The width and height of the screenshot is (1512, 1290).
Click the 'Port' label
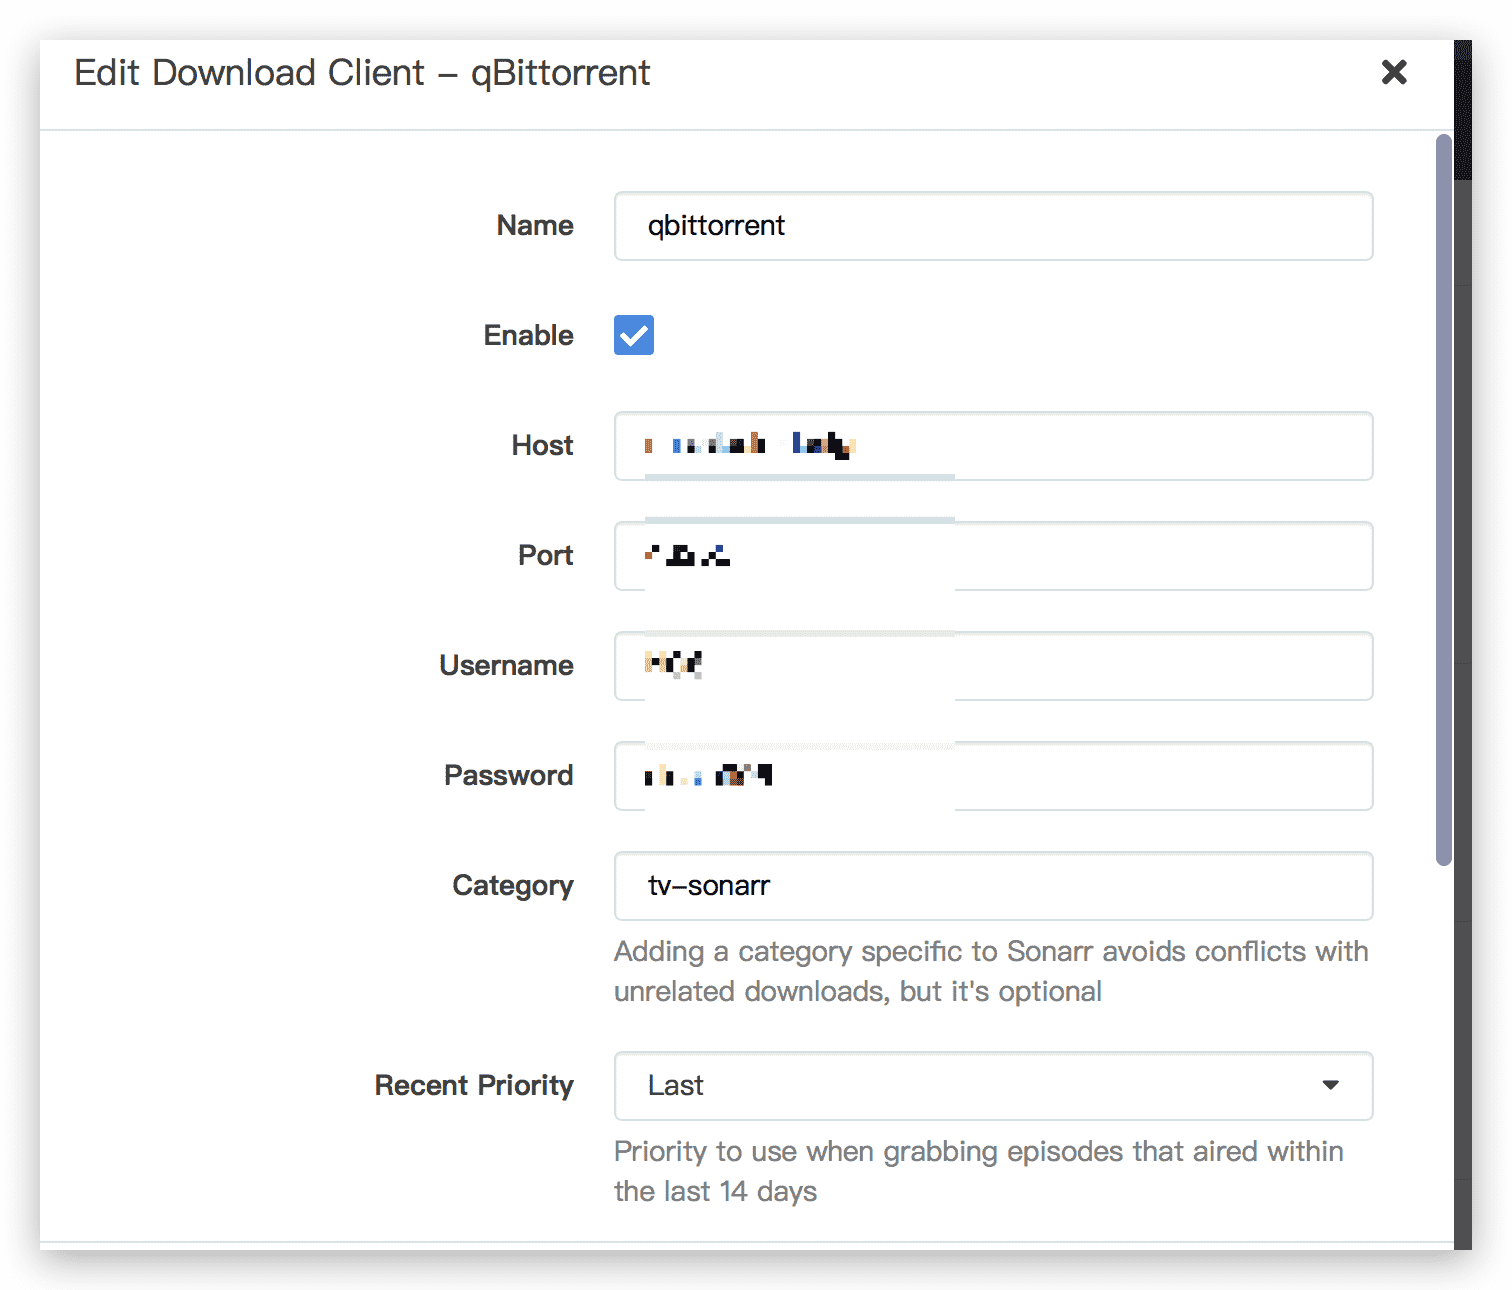(545, 555)
